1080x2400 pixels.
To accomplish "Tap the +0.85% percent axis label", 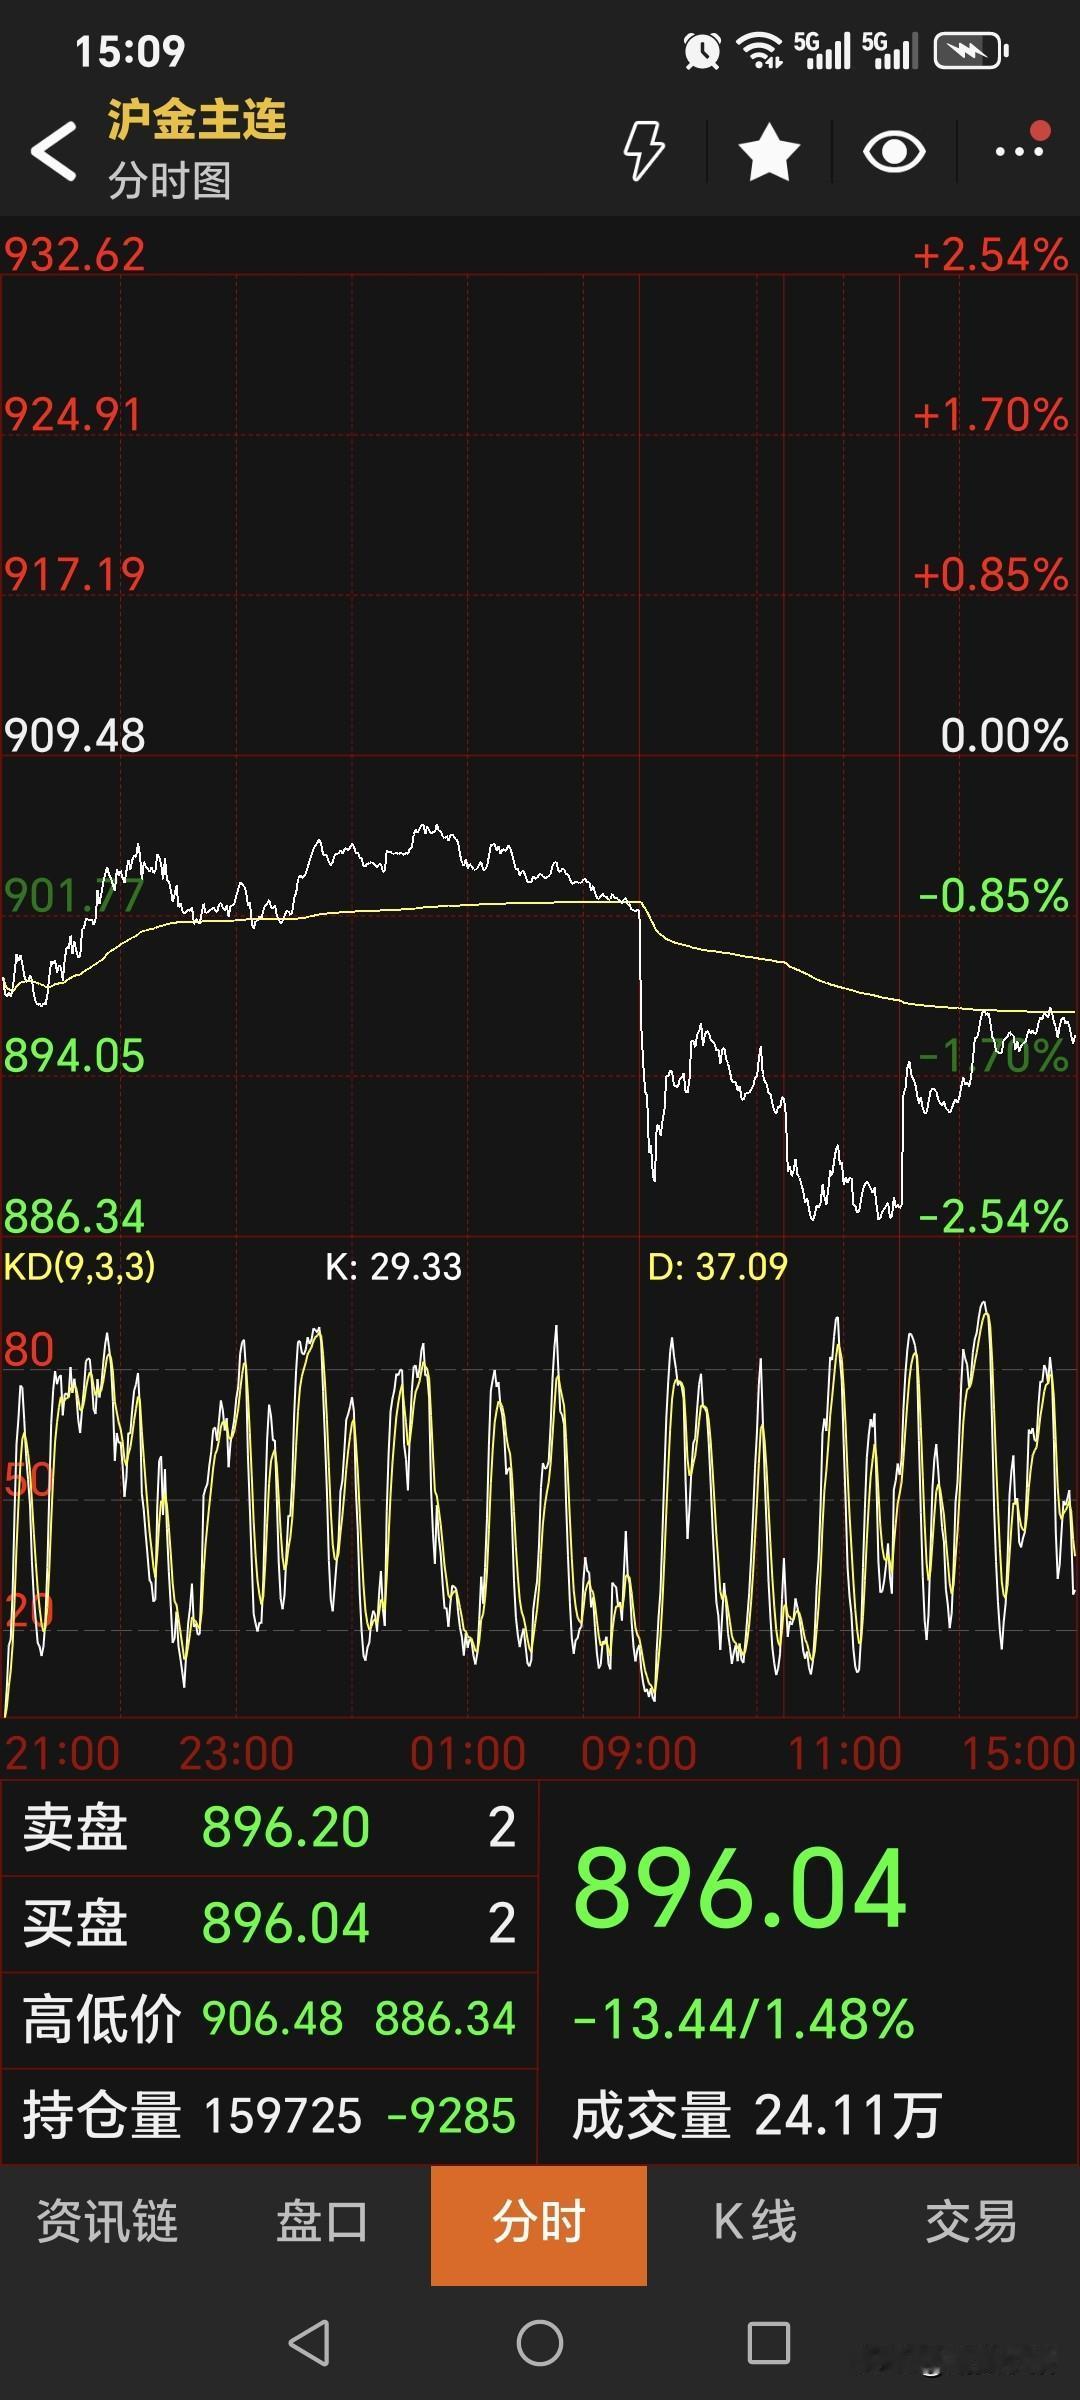I will (x=991, y=574).
